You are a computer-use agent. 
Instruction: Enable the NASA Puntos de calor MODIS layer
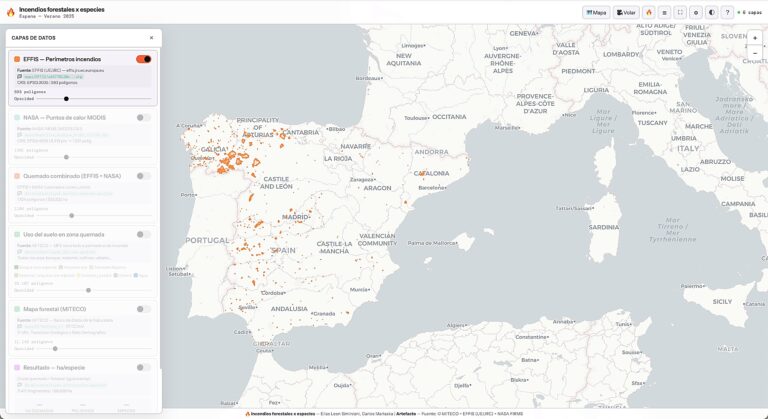point(144,118)
